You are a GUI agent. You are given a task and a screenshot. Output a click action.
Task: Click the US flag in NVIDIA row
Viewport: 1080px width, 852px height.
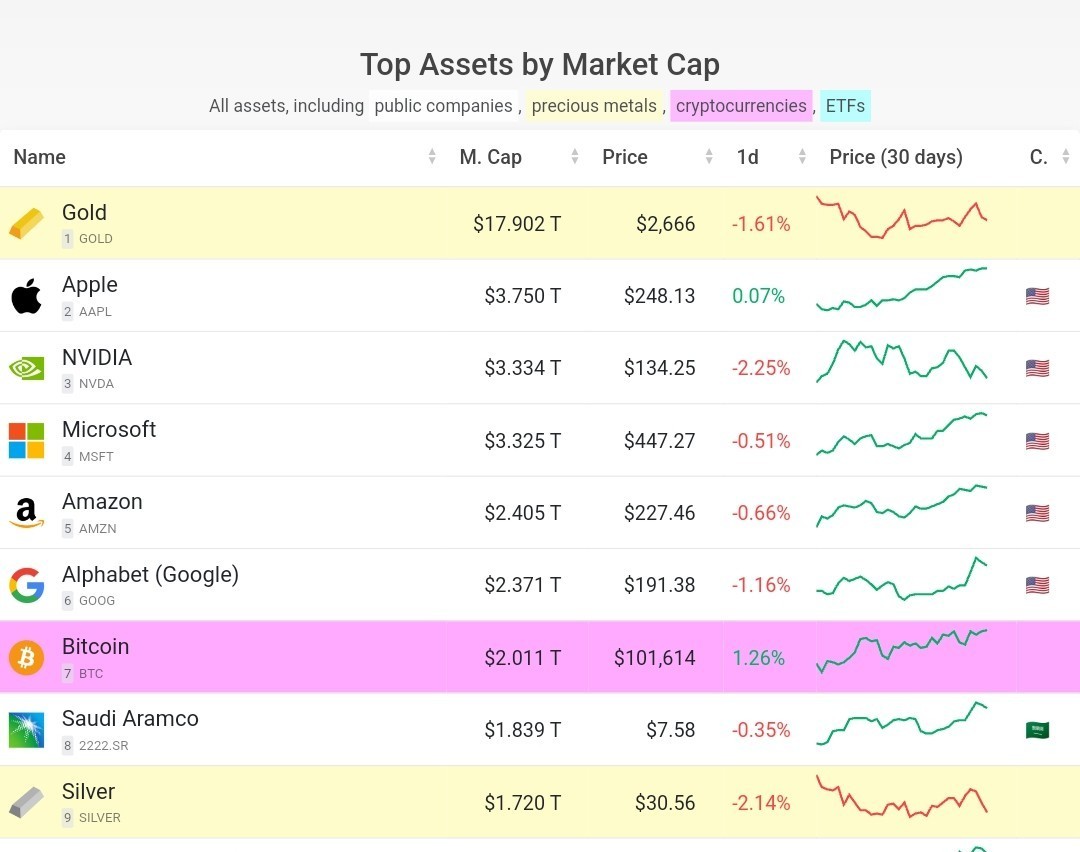pyautogui.click(x=1037, y=368)
